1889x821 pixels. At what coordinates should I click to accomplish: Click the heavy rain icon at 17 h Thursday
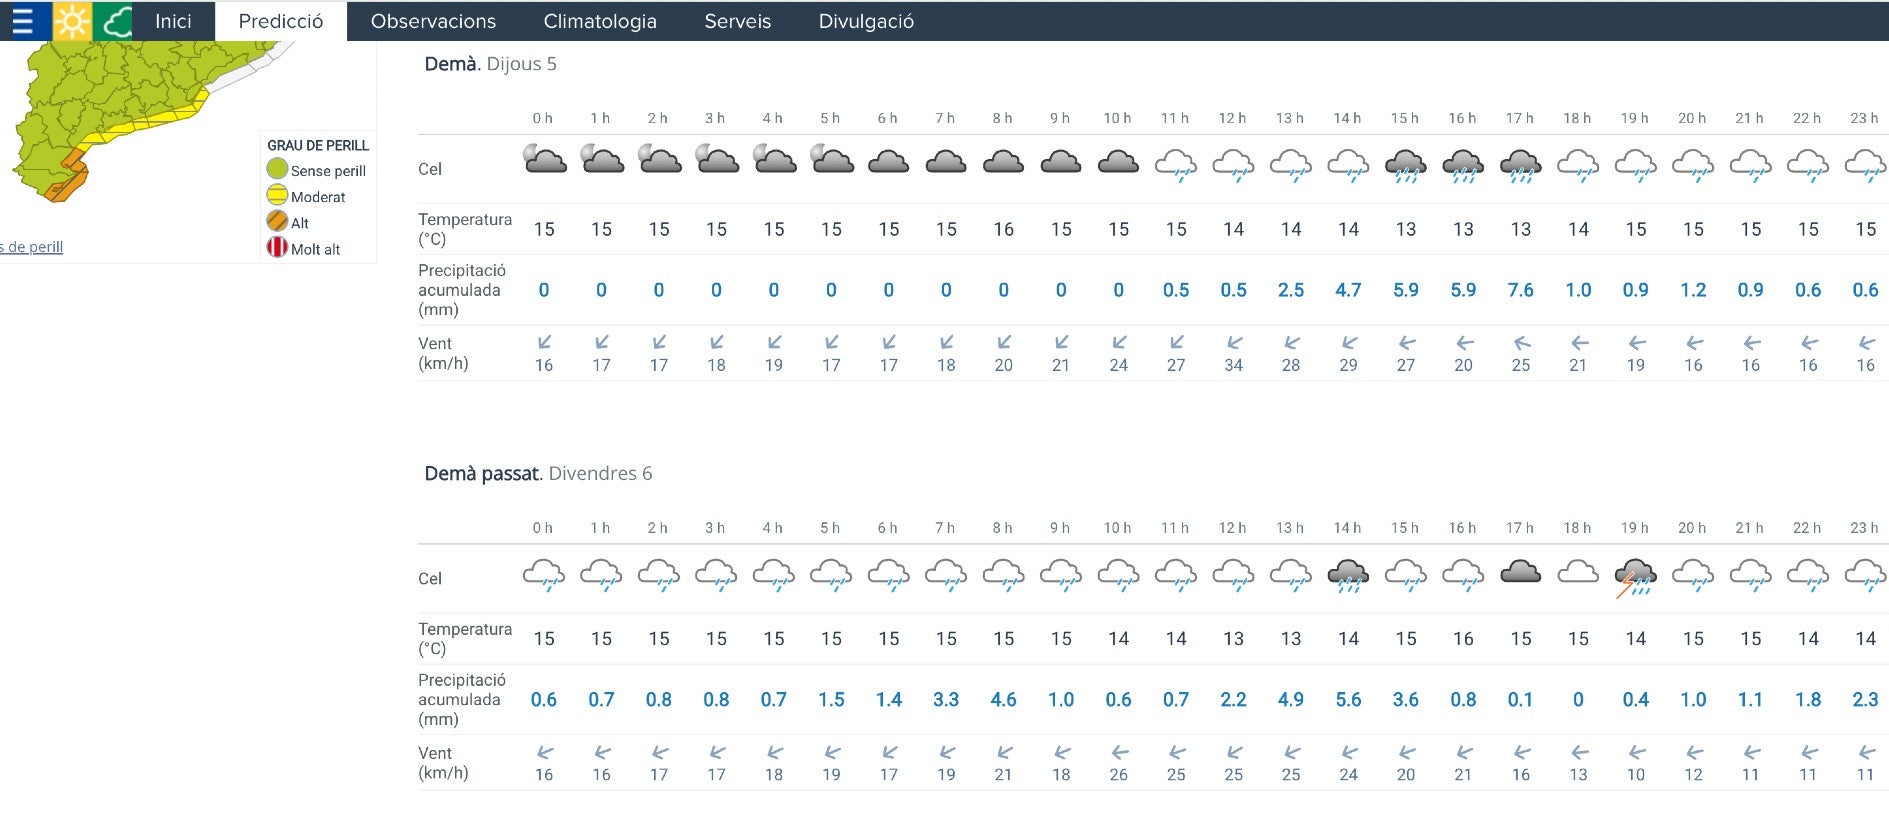click(1520, 165)
